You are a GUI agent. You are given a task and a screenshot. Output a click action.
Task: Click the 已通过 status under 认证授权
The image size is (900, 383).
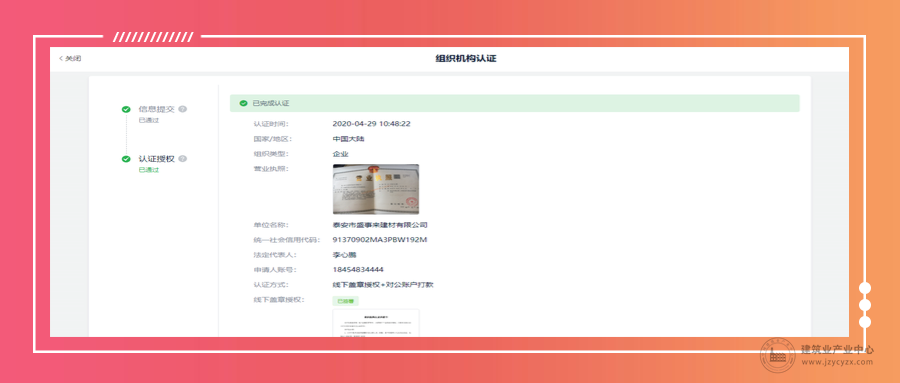tap(149, 170)
